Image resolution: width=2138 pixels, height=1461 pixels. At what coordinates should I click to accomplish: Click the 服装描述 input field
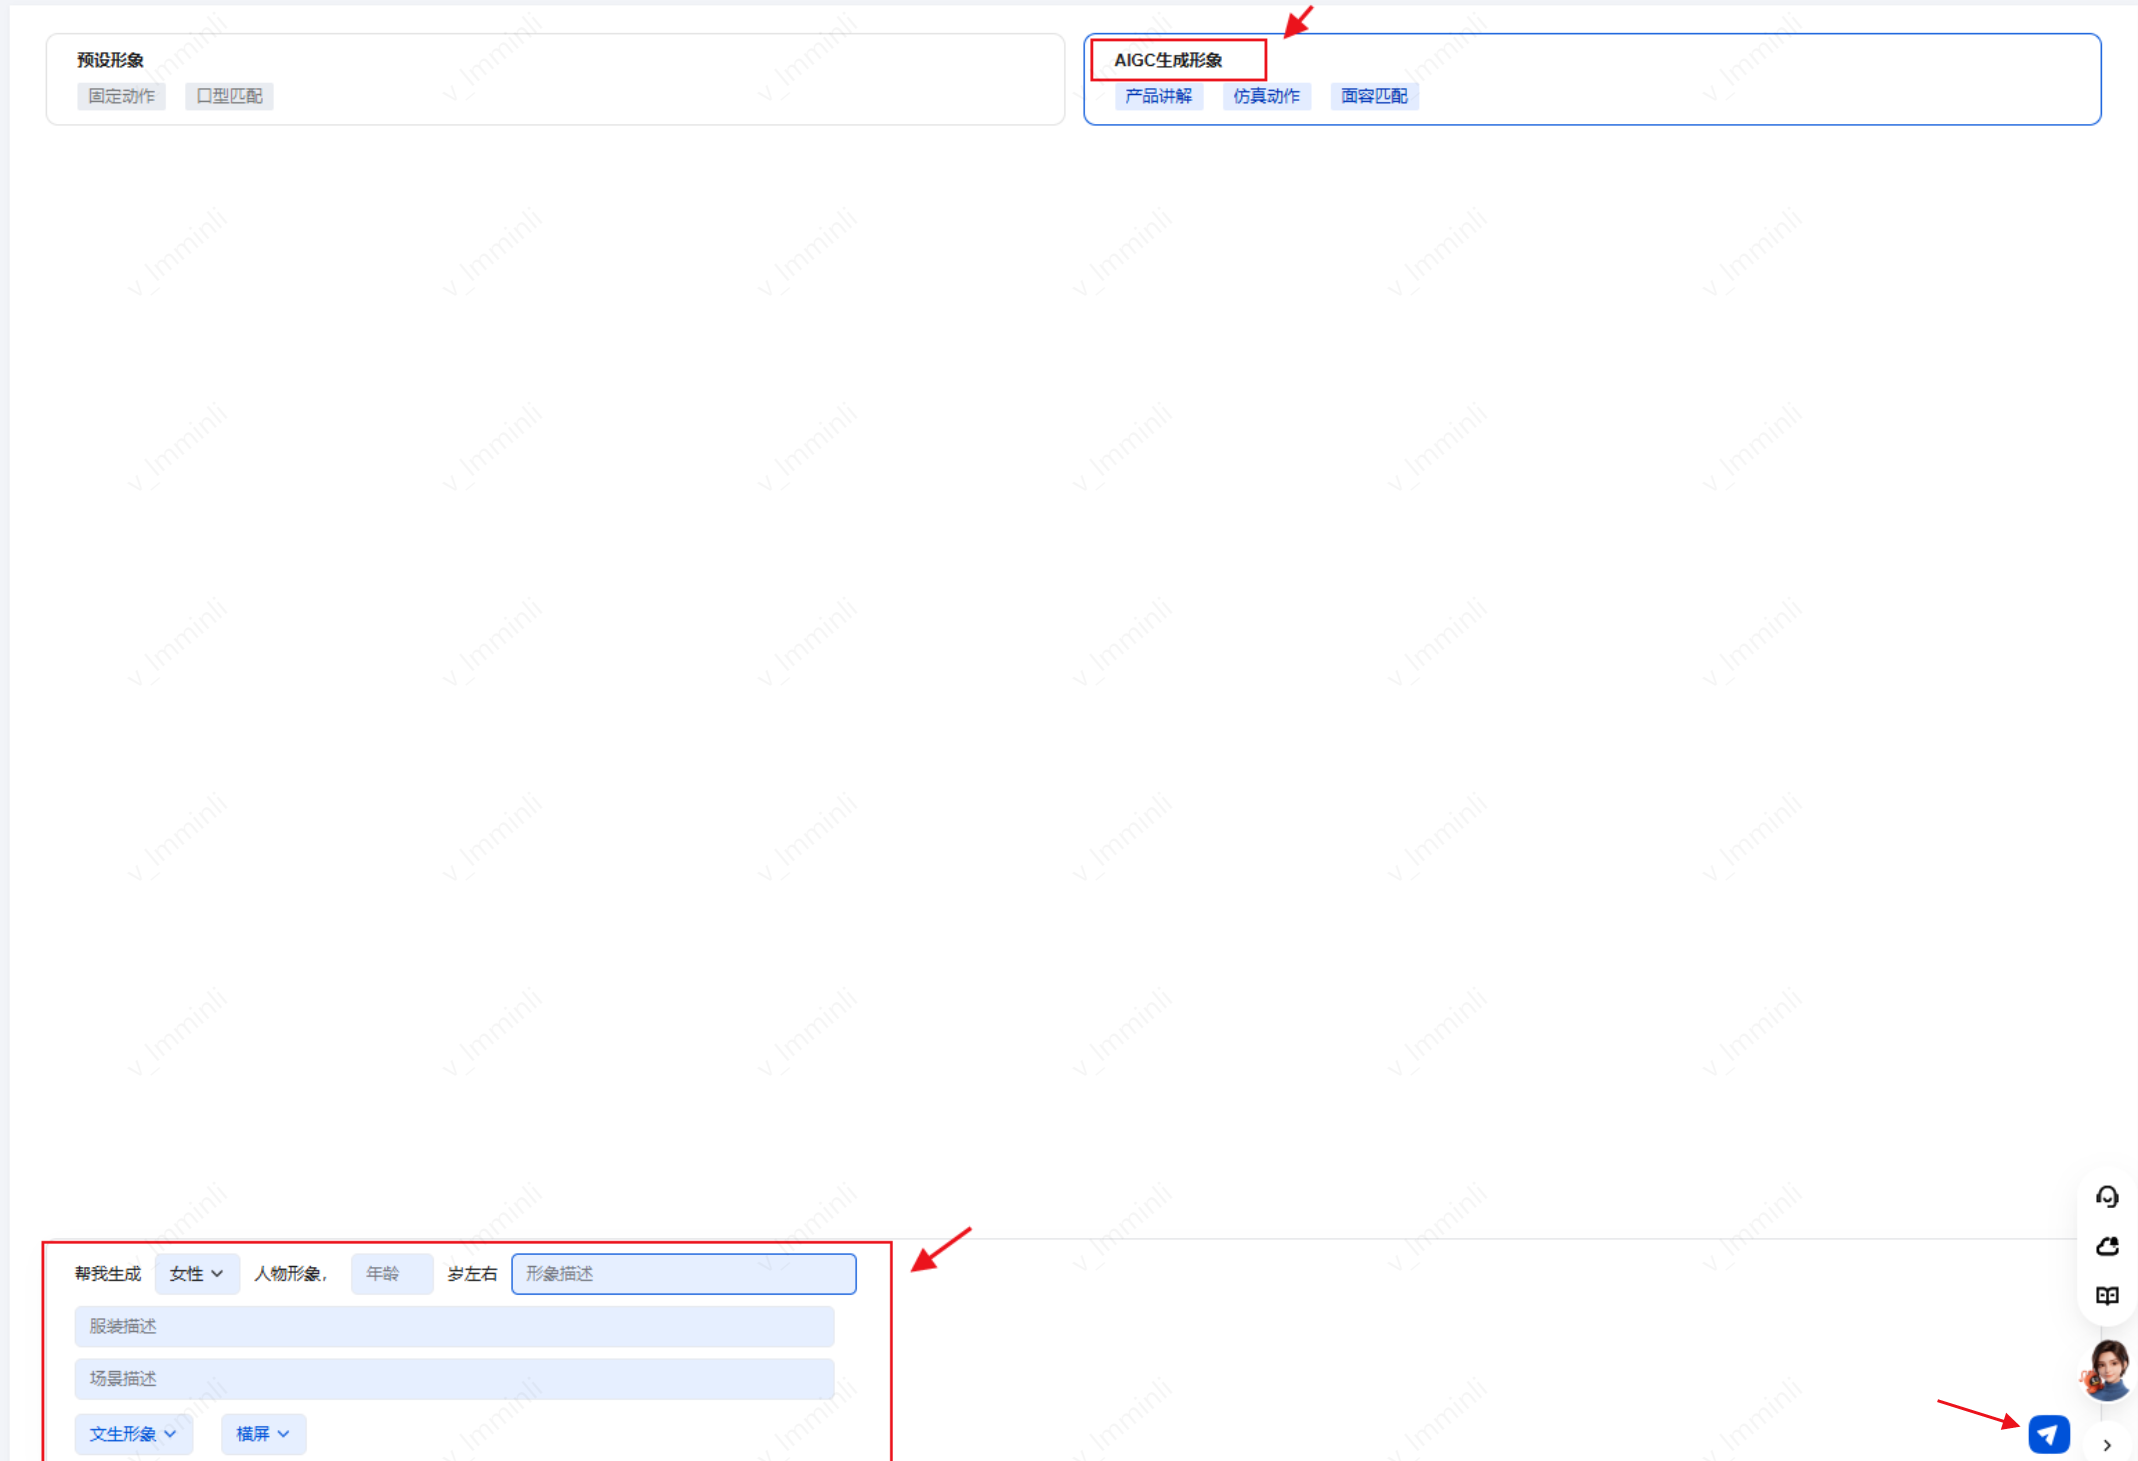tap(454, 1326)
